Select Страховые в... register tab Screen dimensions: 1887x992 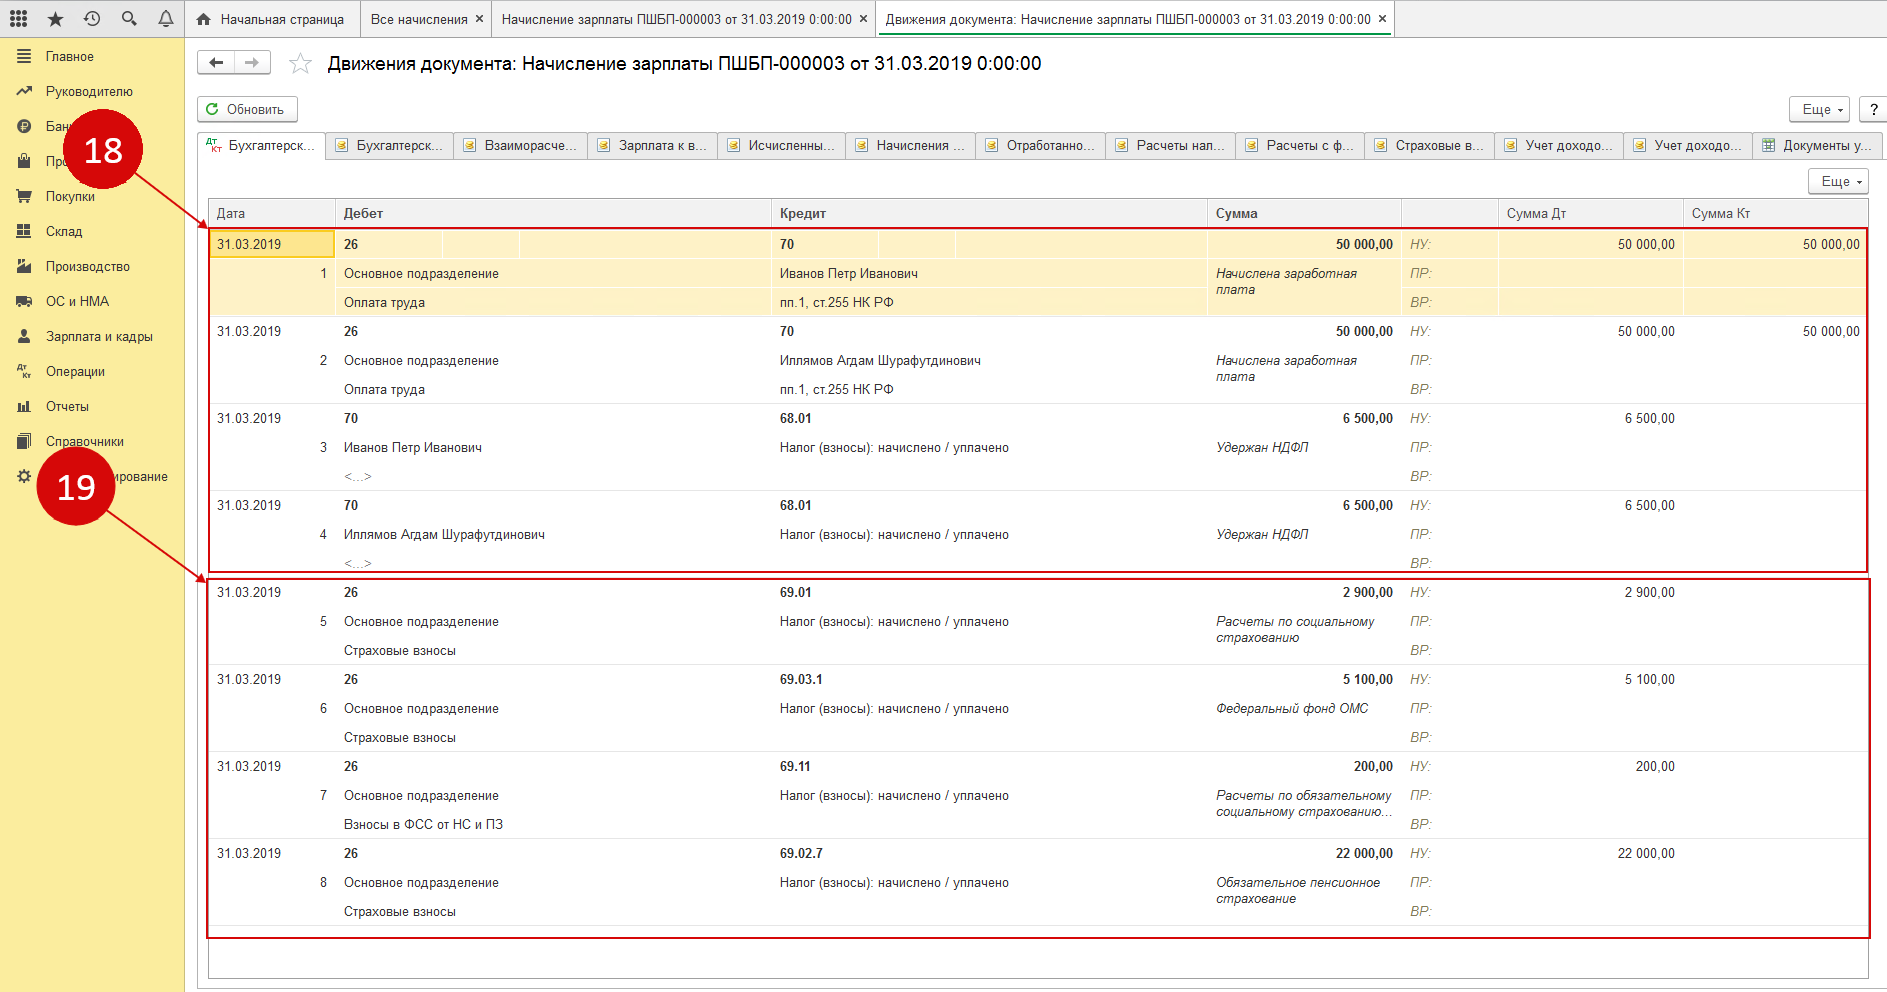coord(1430,146)
